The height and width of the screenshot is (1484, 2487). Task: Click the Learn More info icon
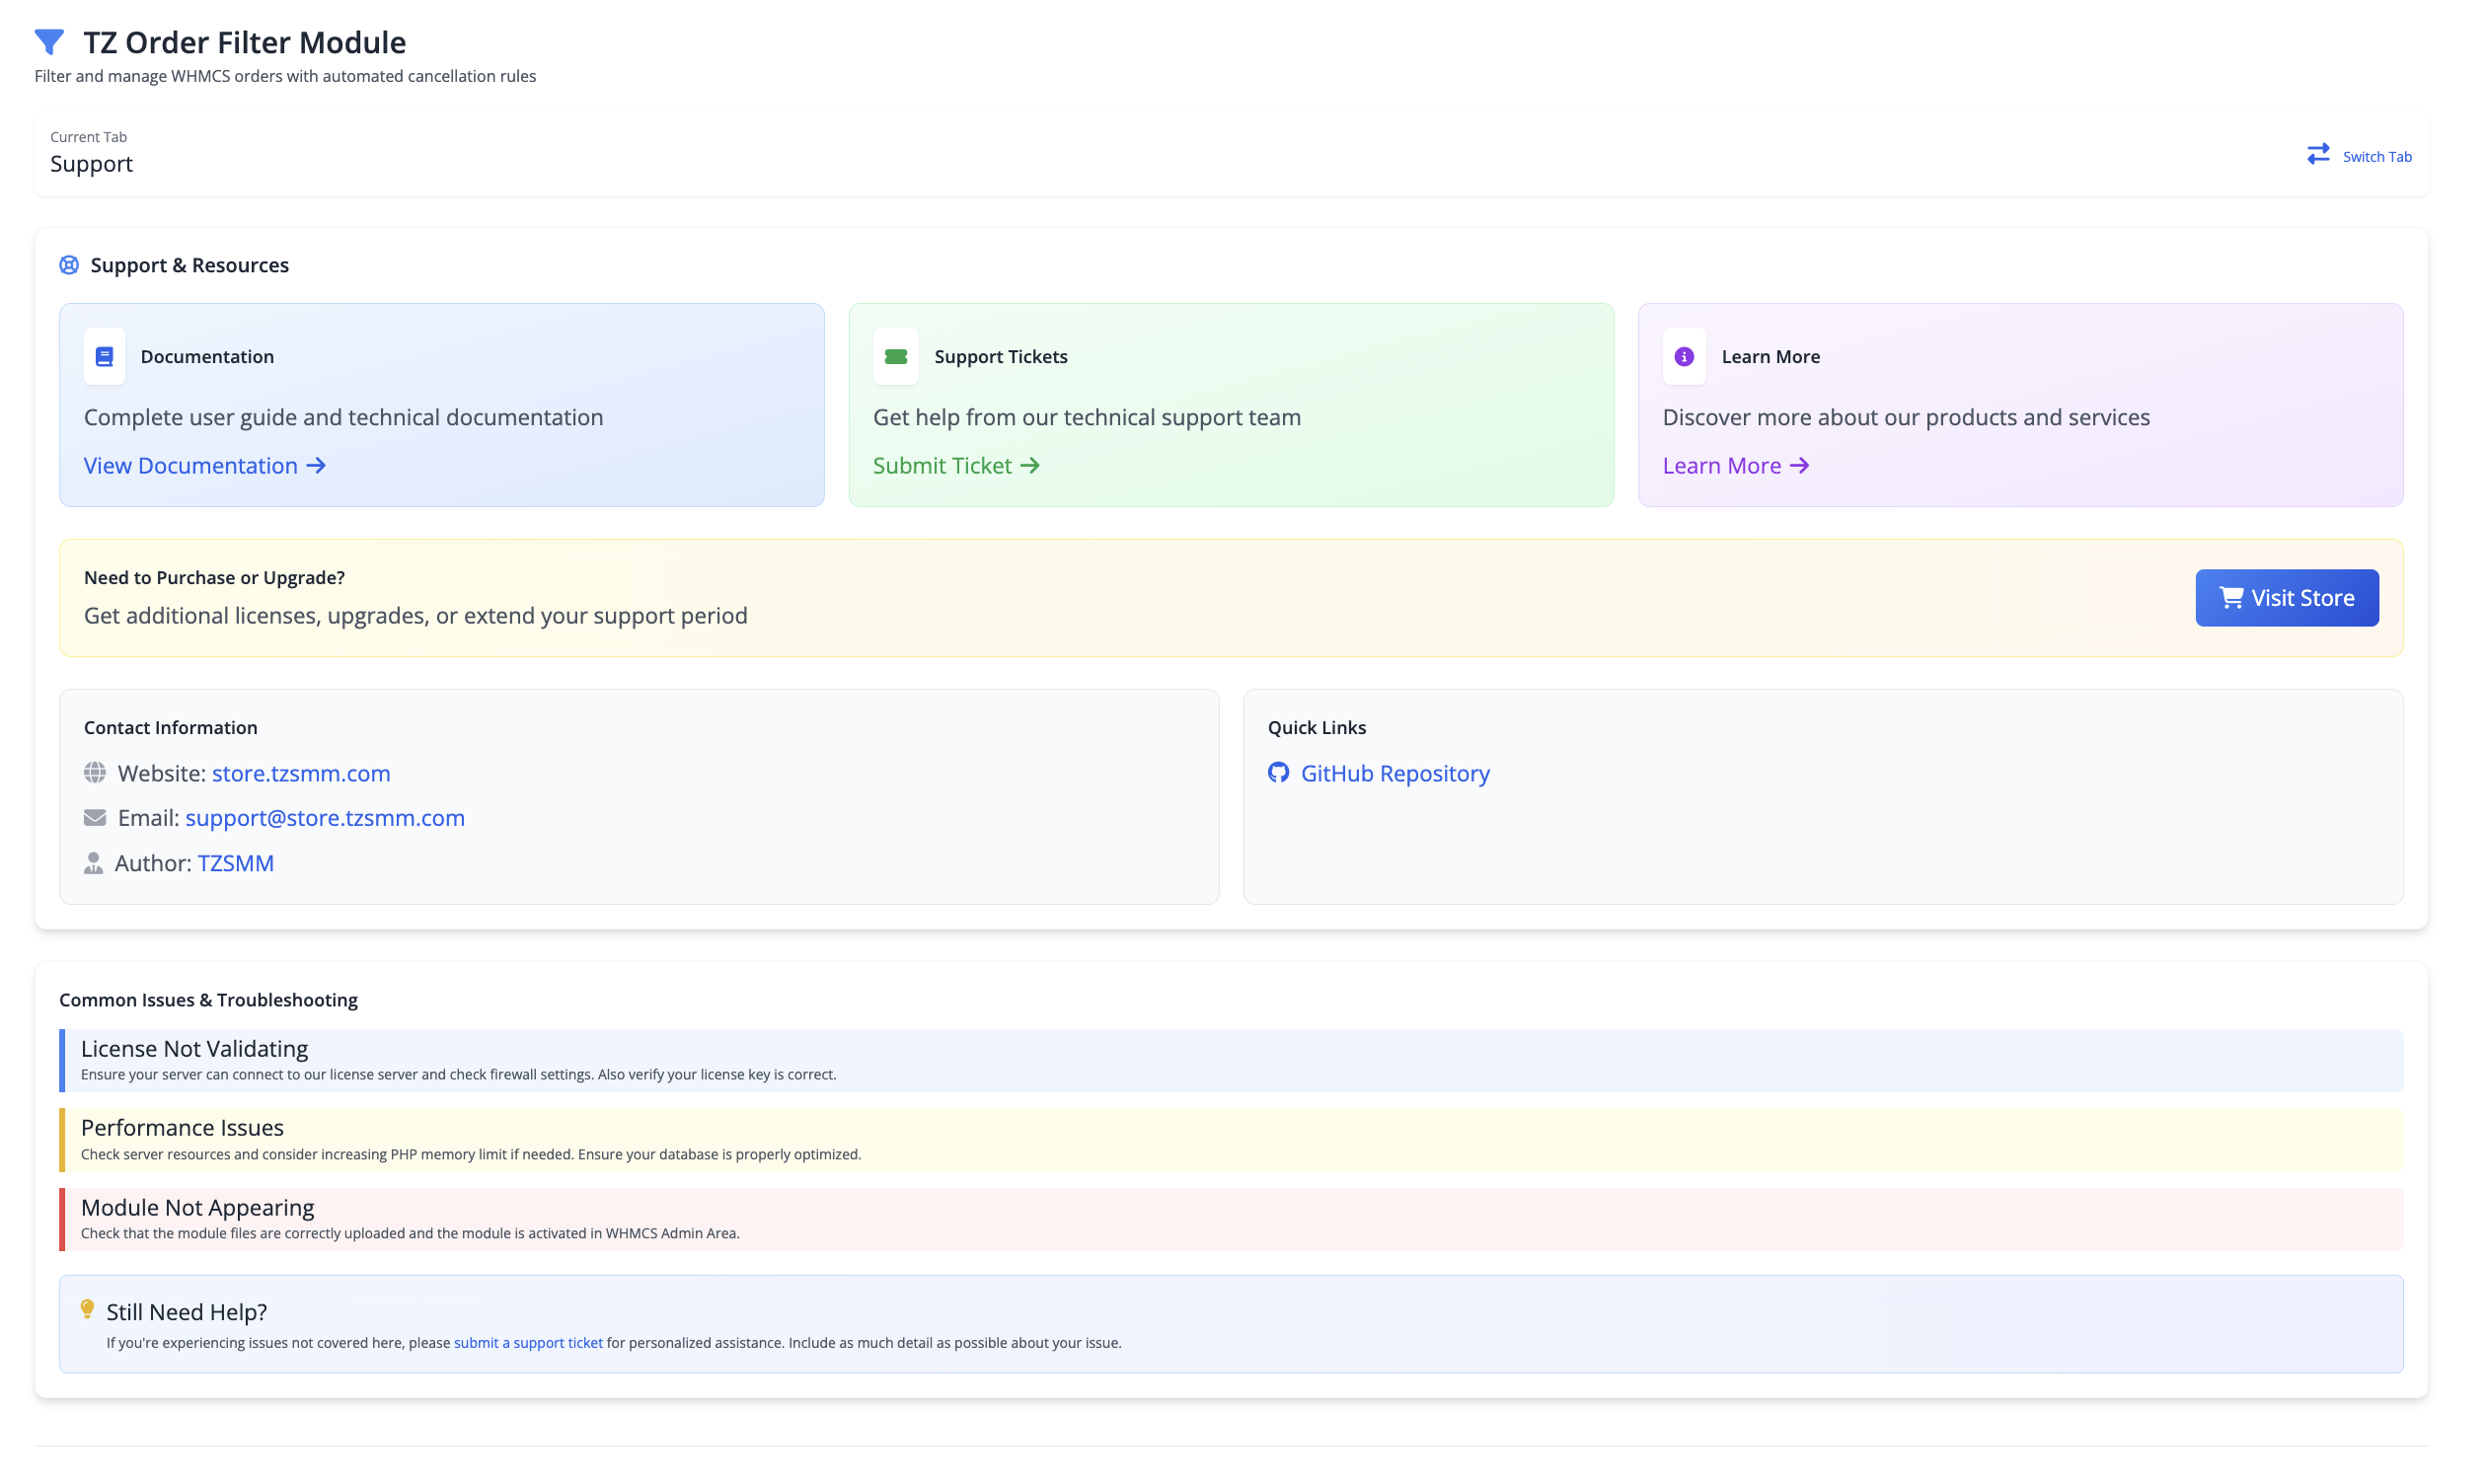pyautogui.click(x=1684, y=356)
